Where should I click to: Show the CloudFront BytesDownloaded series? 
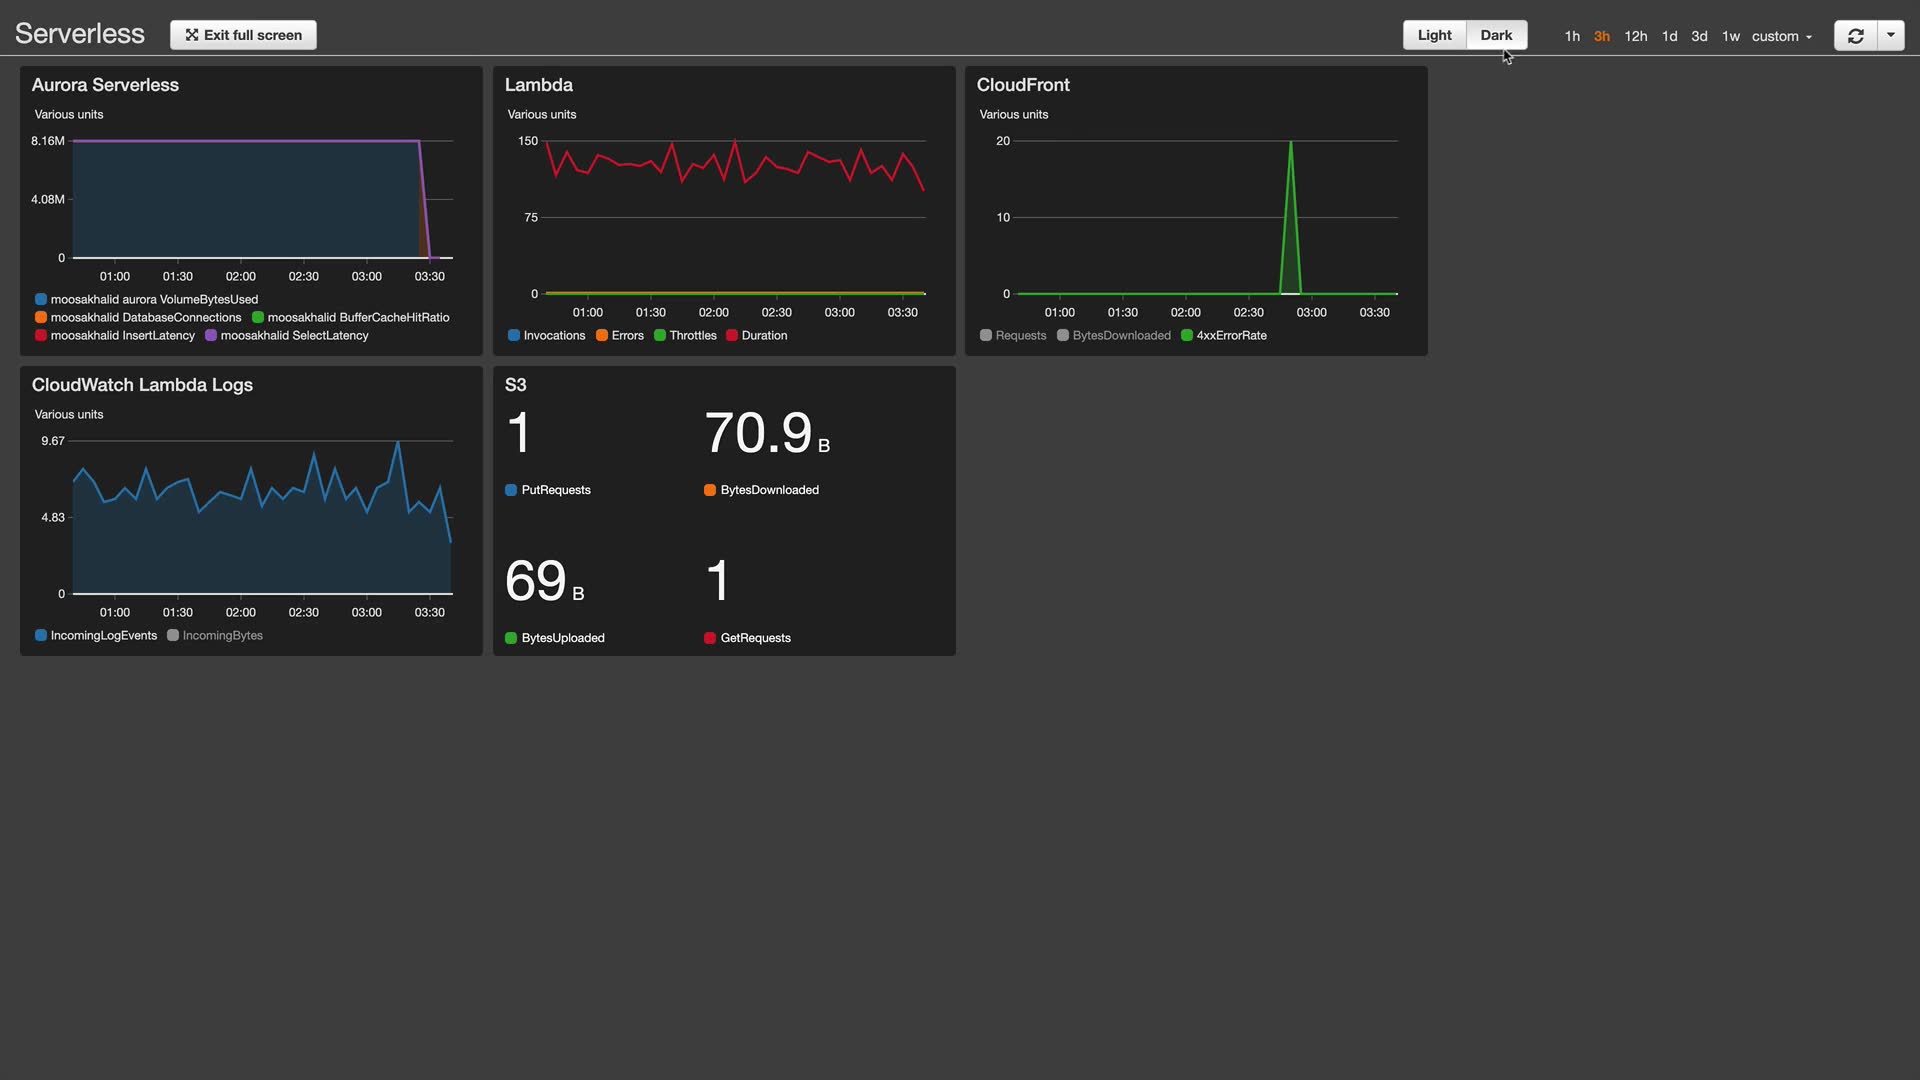coord(1063,336)
